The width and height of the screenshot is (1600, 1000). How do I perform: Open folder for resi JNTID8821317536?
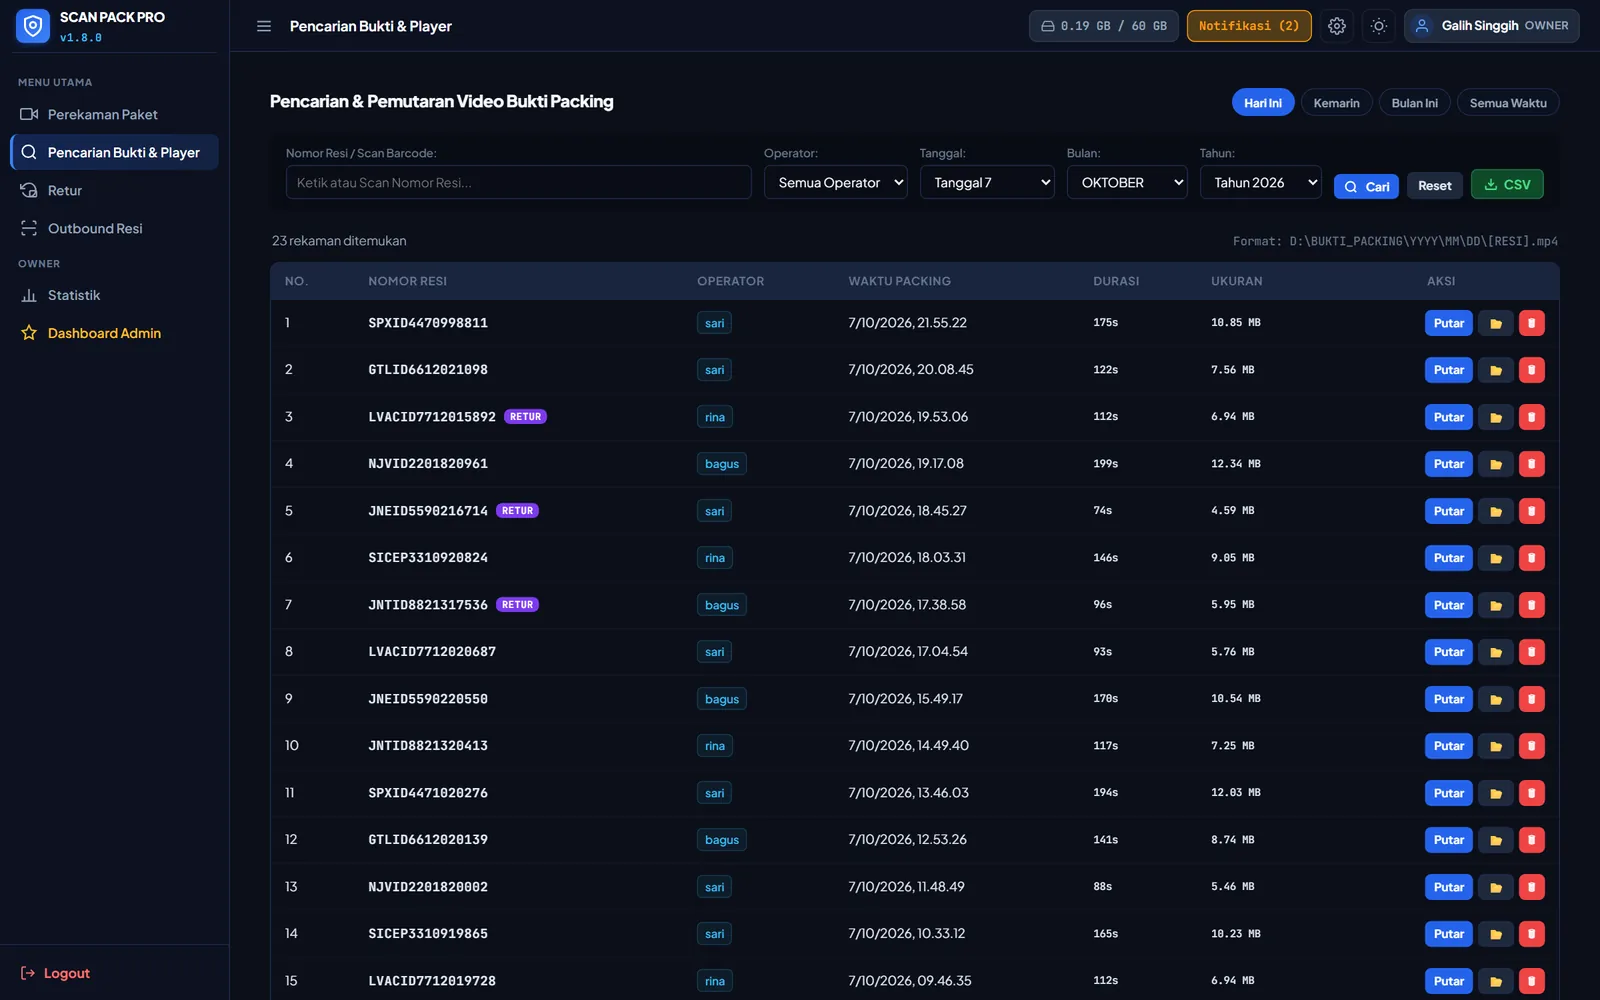pos(1496,605)
